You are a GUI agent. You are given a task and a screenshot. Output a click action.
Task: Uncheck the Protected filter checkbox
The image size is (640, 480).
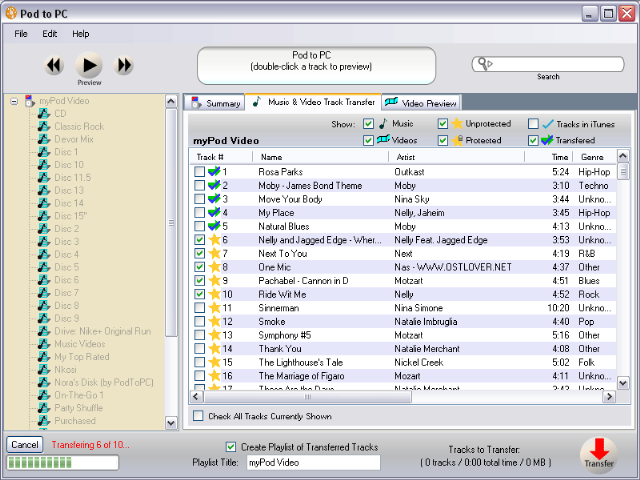443,140
